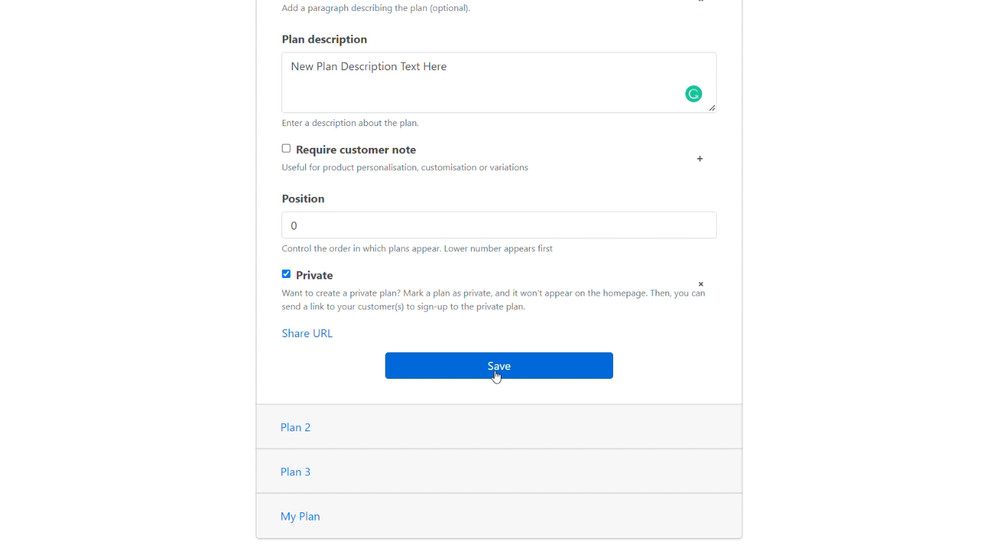This screenshot has width=1000, height=558.
Task: Enable the Require customer note checkbox
Action: click(x=286, y=149)
